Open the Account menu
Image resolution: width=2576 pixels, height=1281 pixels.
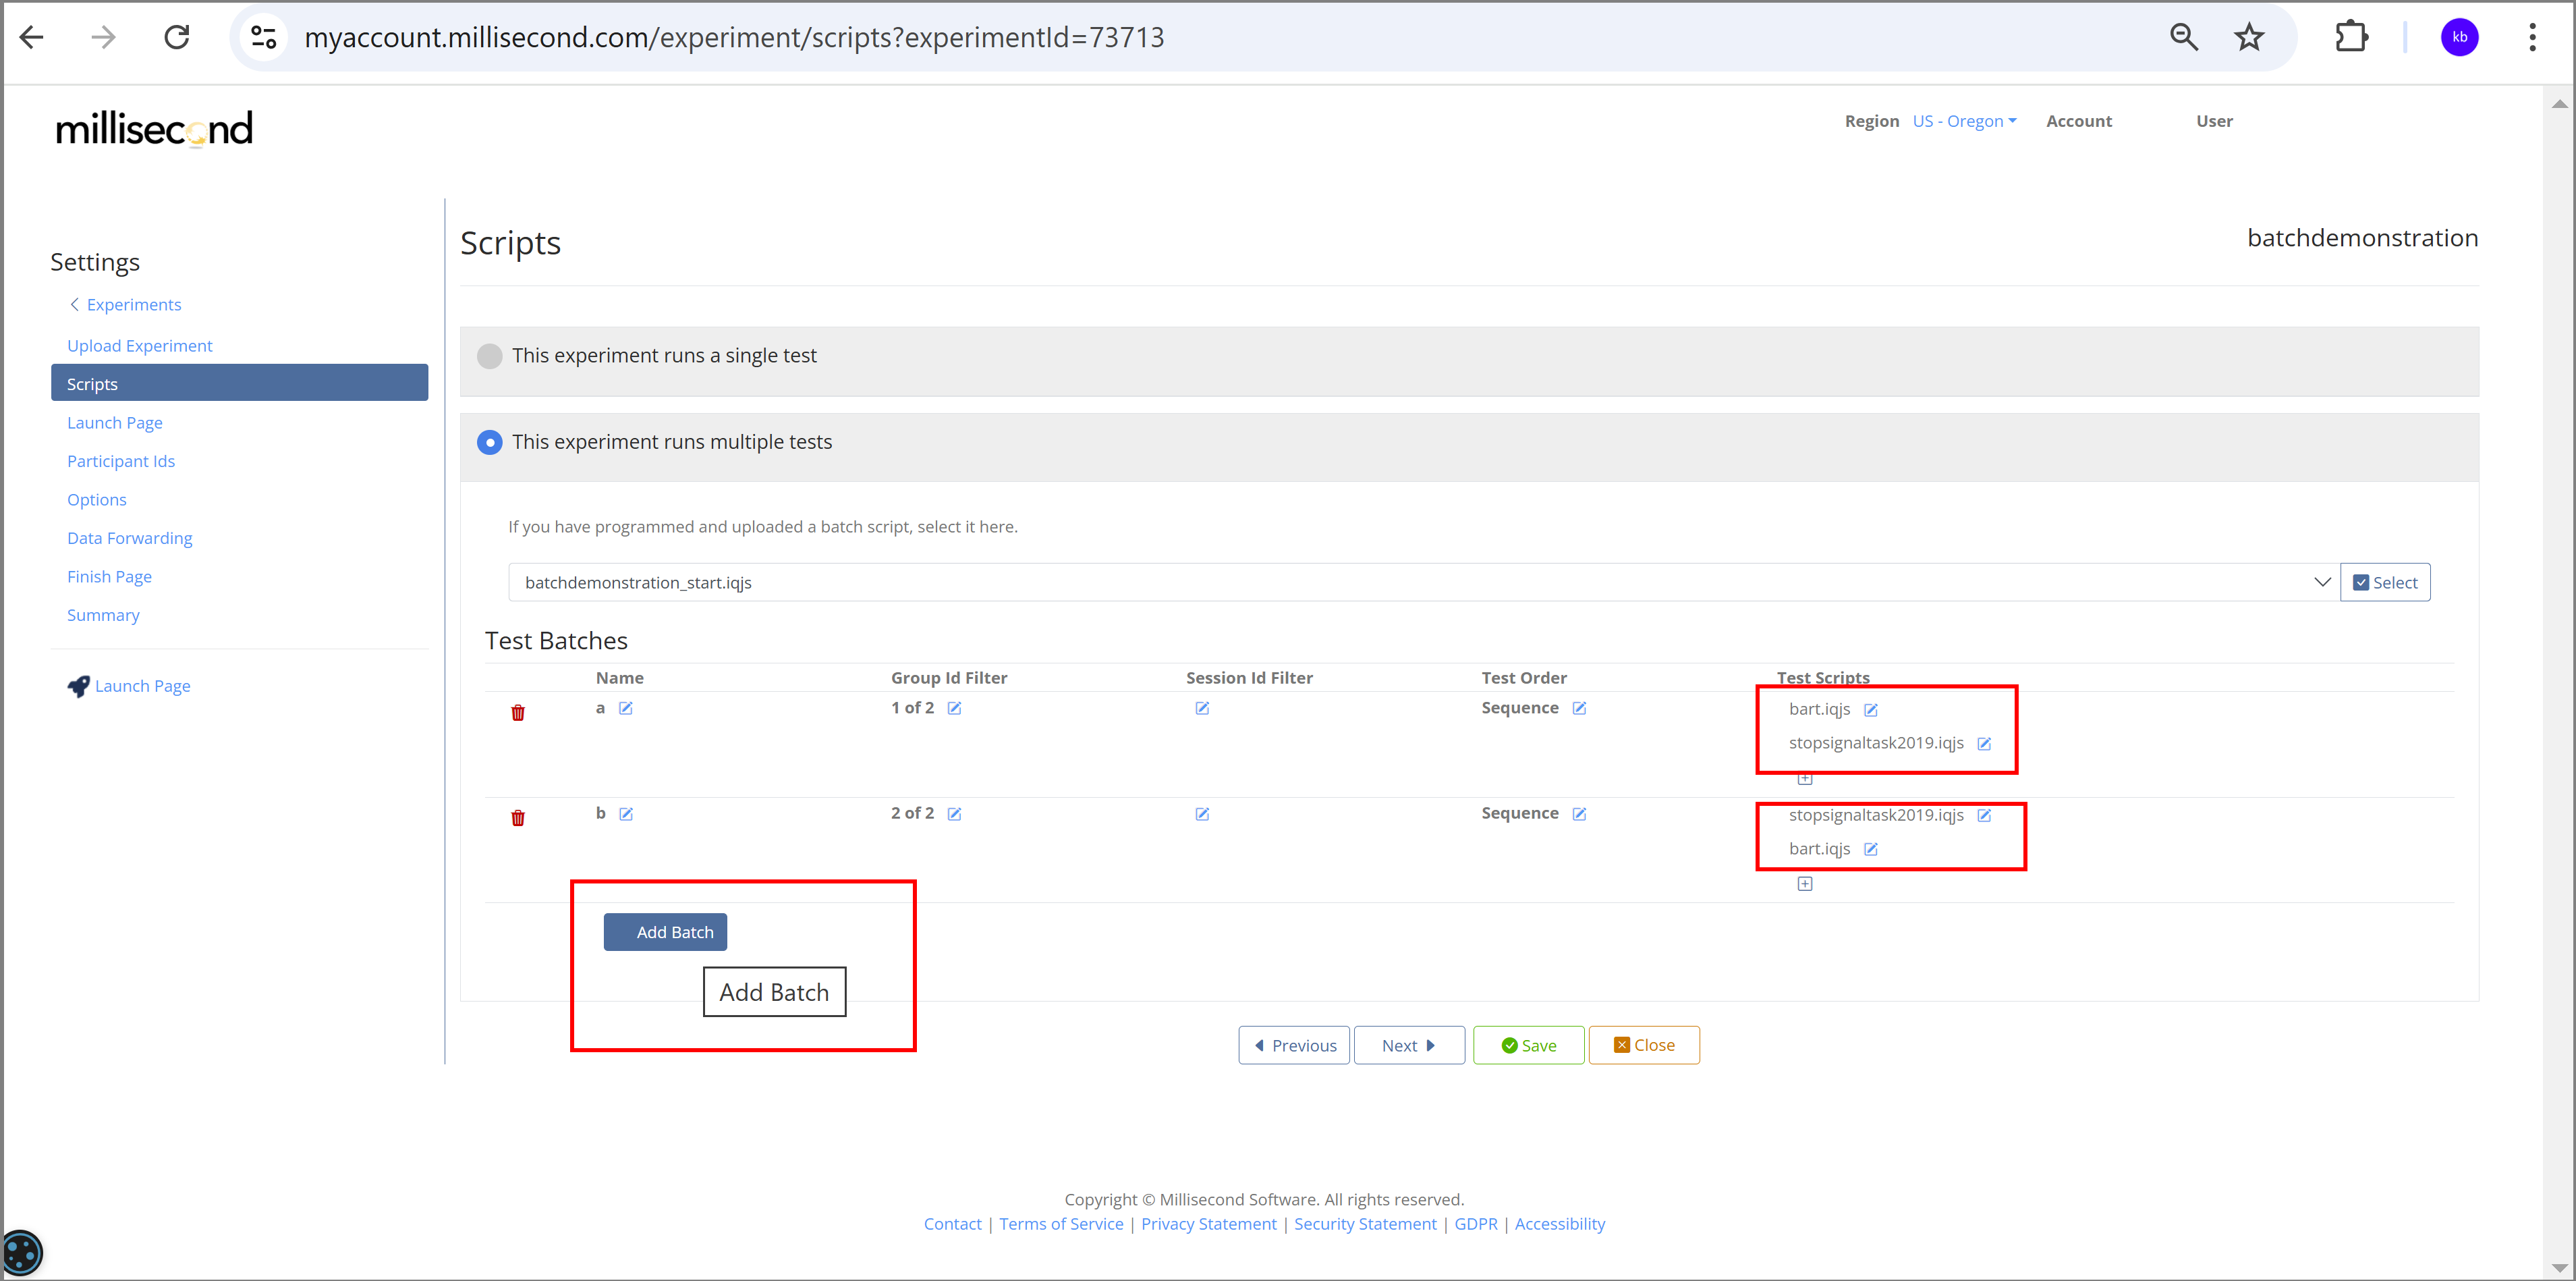click(x=2078, y=121)
